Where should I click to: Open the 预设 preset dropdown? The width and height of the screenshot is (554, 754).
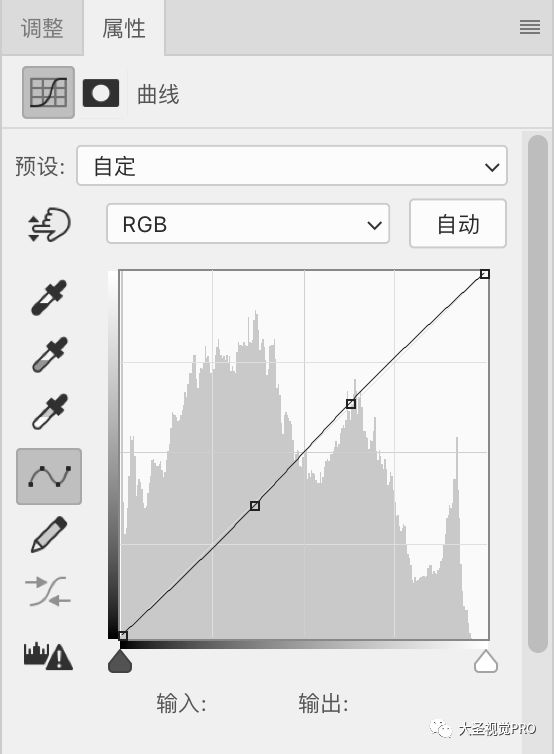point(292,166)
